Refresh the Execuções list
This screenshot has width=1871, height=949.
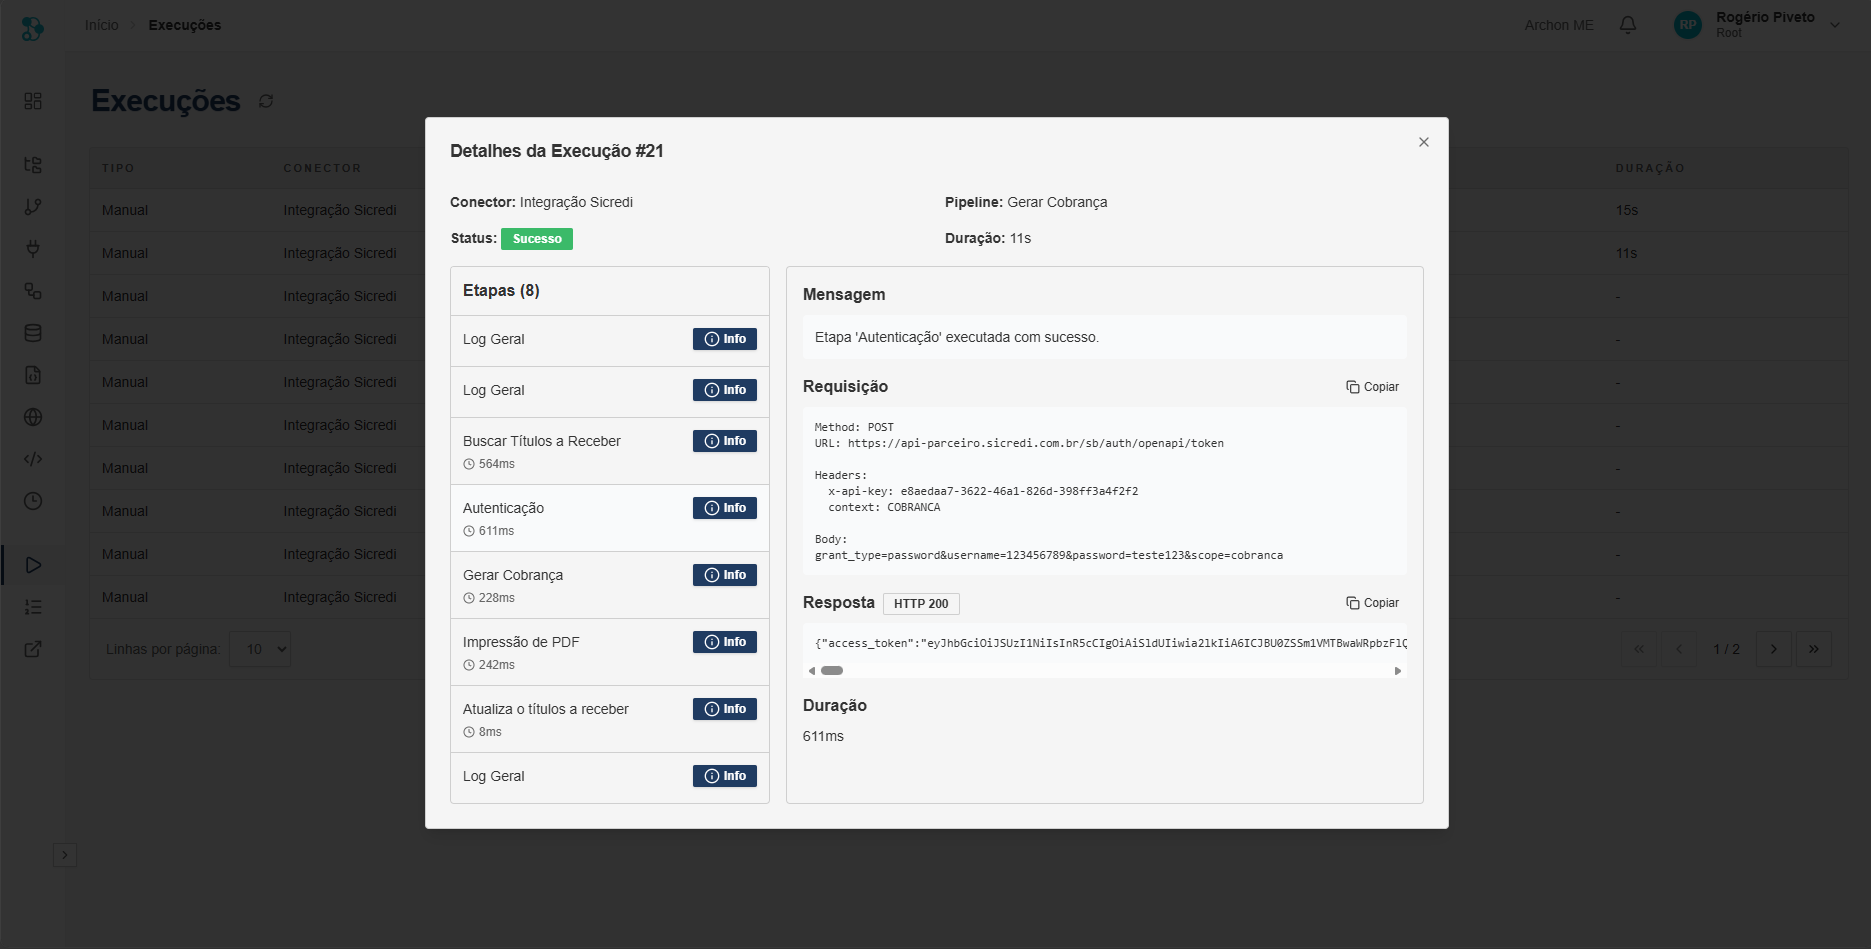coord(266,101)
